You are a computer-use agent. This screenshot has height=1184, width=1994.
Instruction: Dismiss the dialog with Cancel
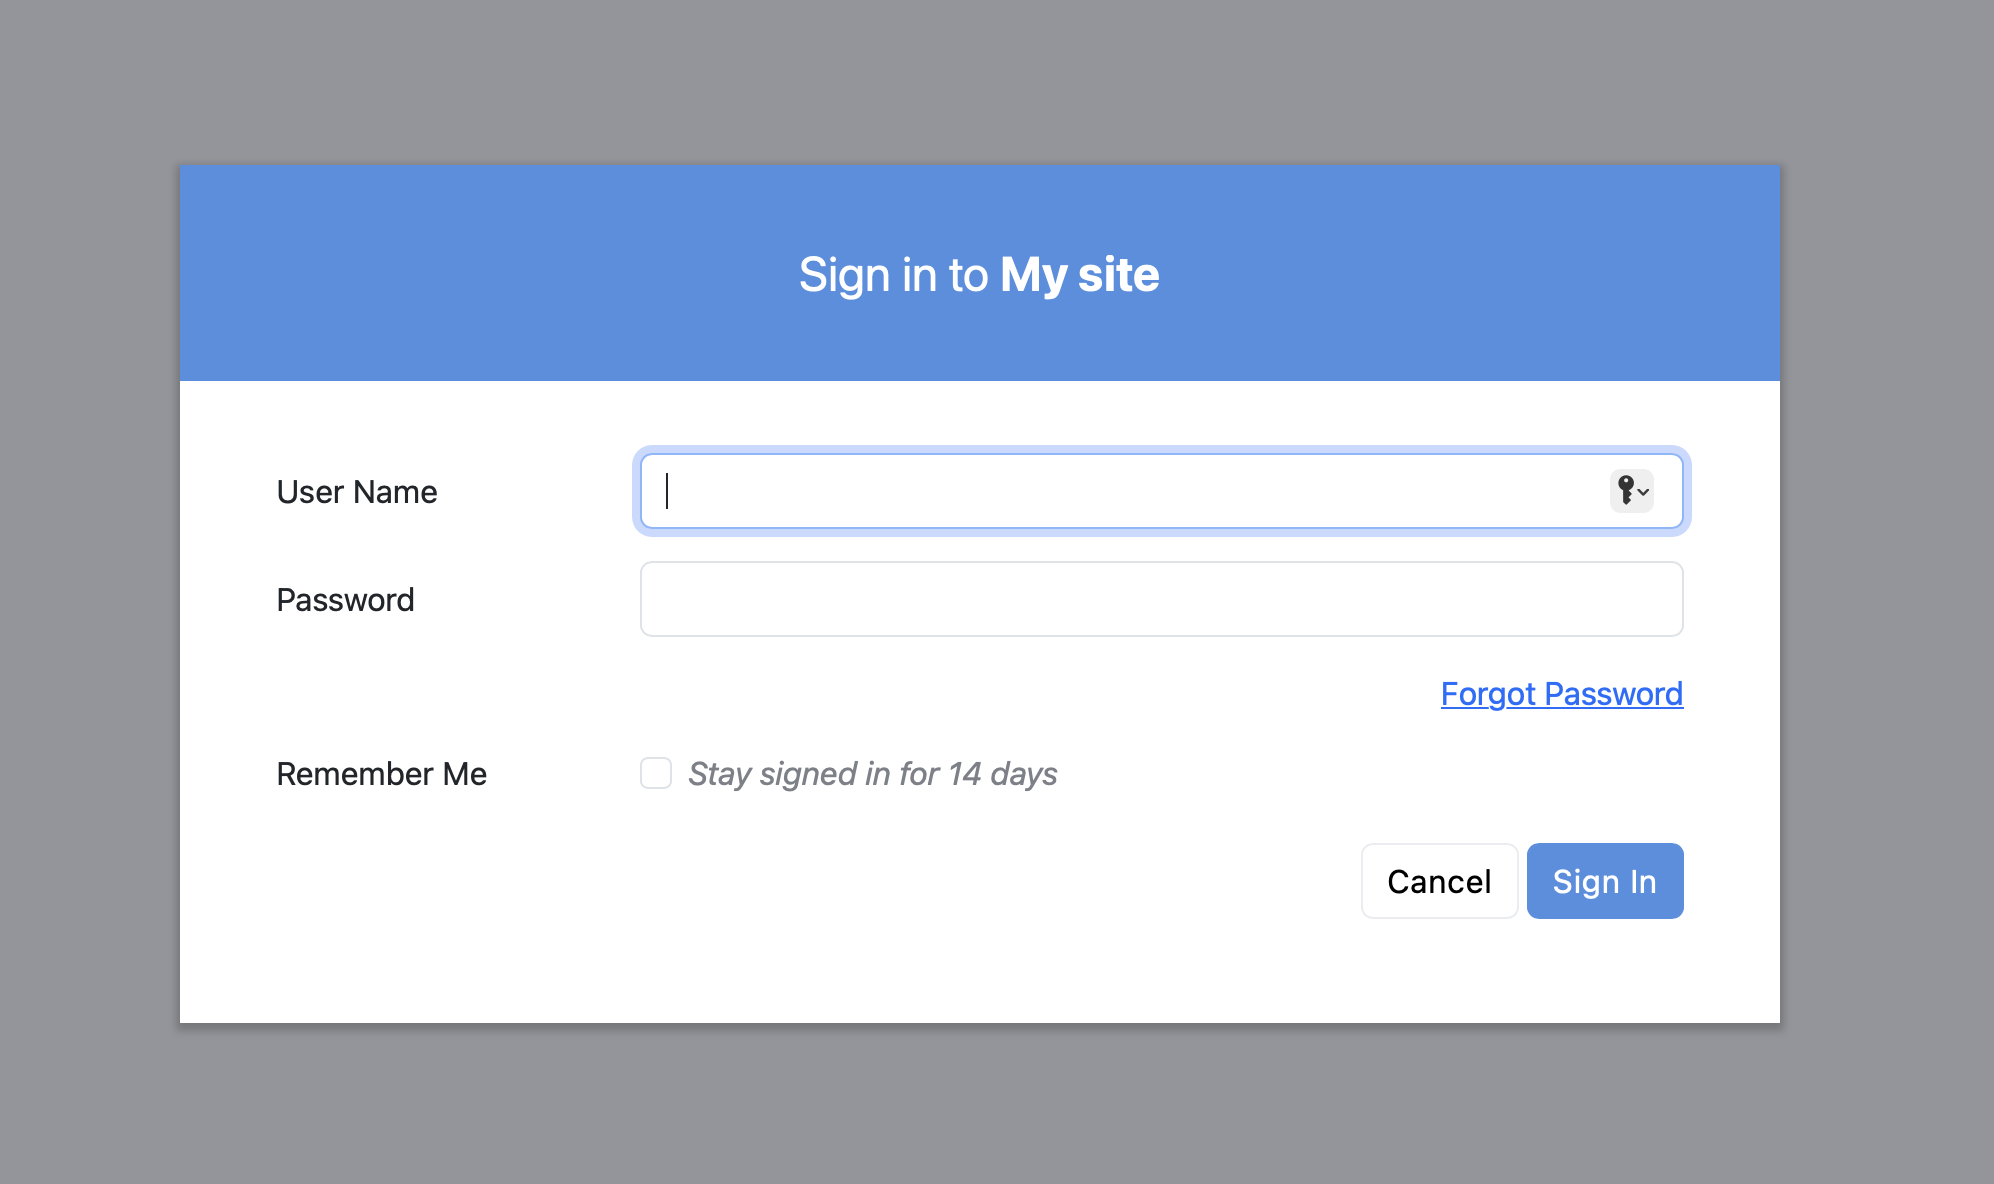click(1439, 881)
